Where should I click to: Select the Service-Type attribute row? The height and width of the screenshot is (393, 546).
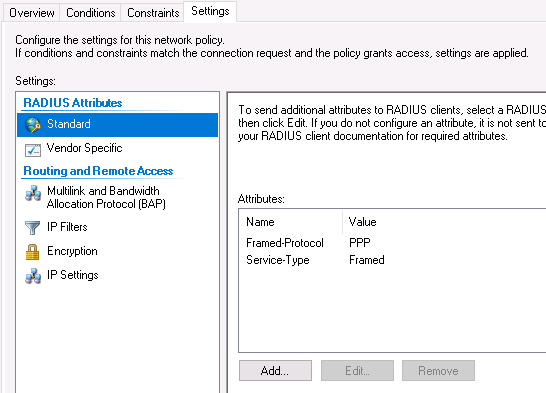392,260
